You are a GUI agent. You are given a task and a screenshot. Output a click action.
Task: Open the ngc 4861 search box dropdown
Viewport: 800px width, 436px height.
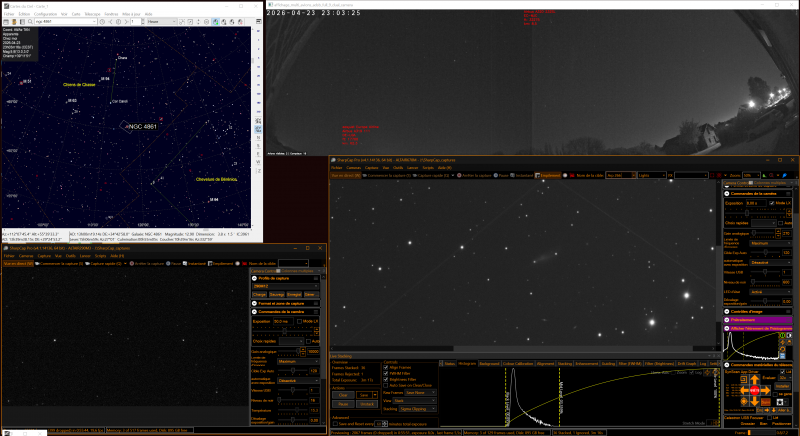coord(94,21)
